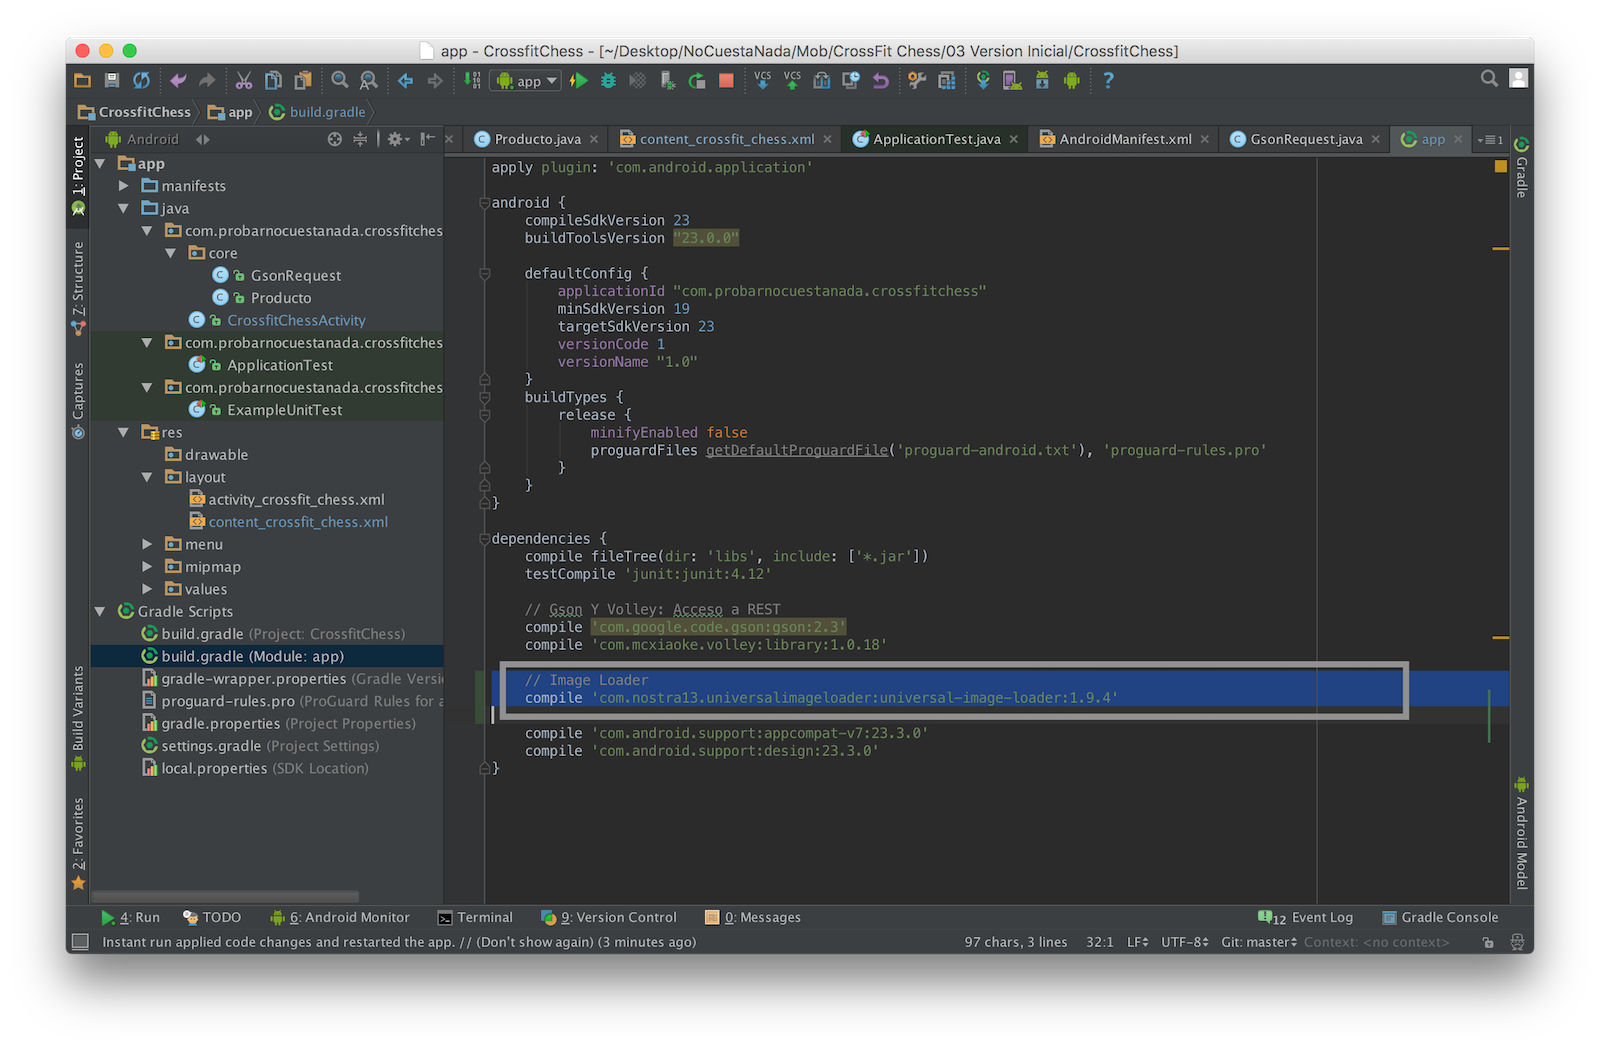Click the Search Everywhere magnifier
The image size is (1600, 1048).
(1489, 78)
